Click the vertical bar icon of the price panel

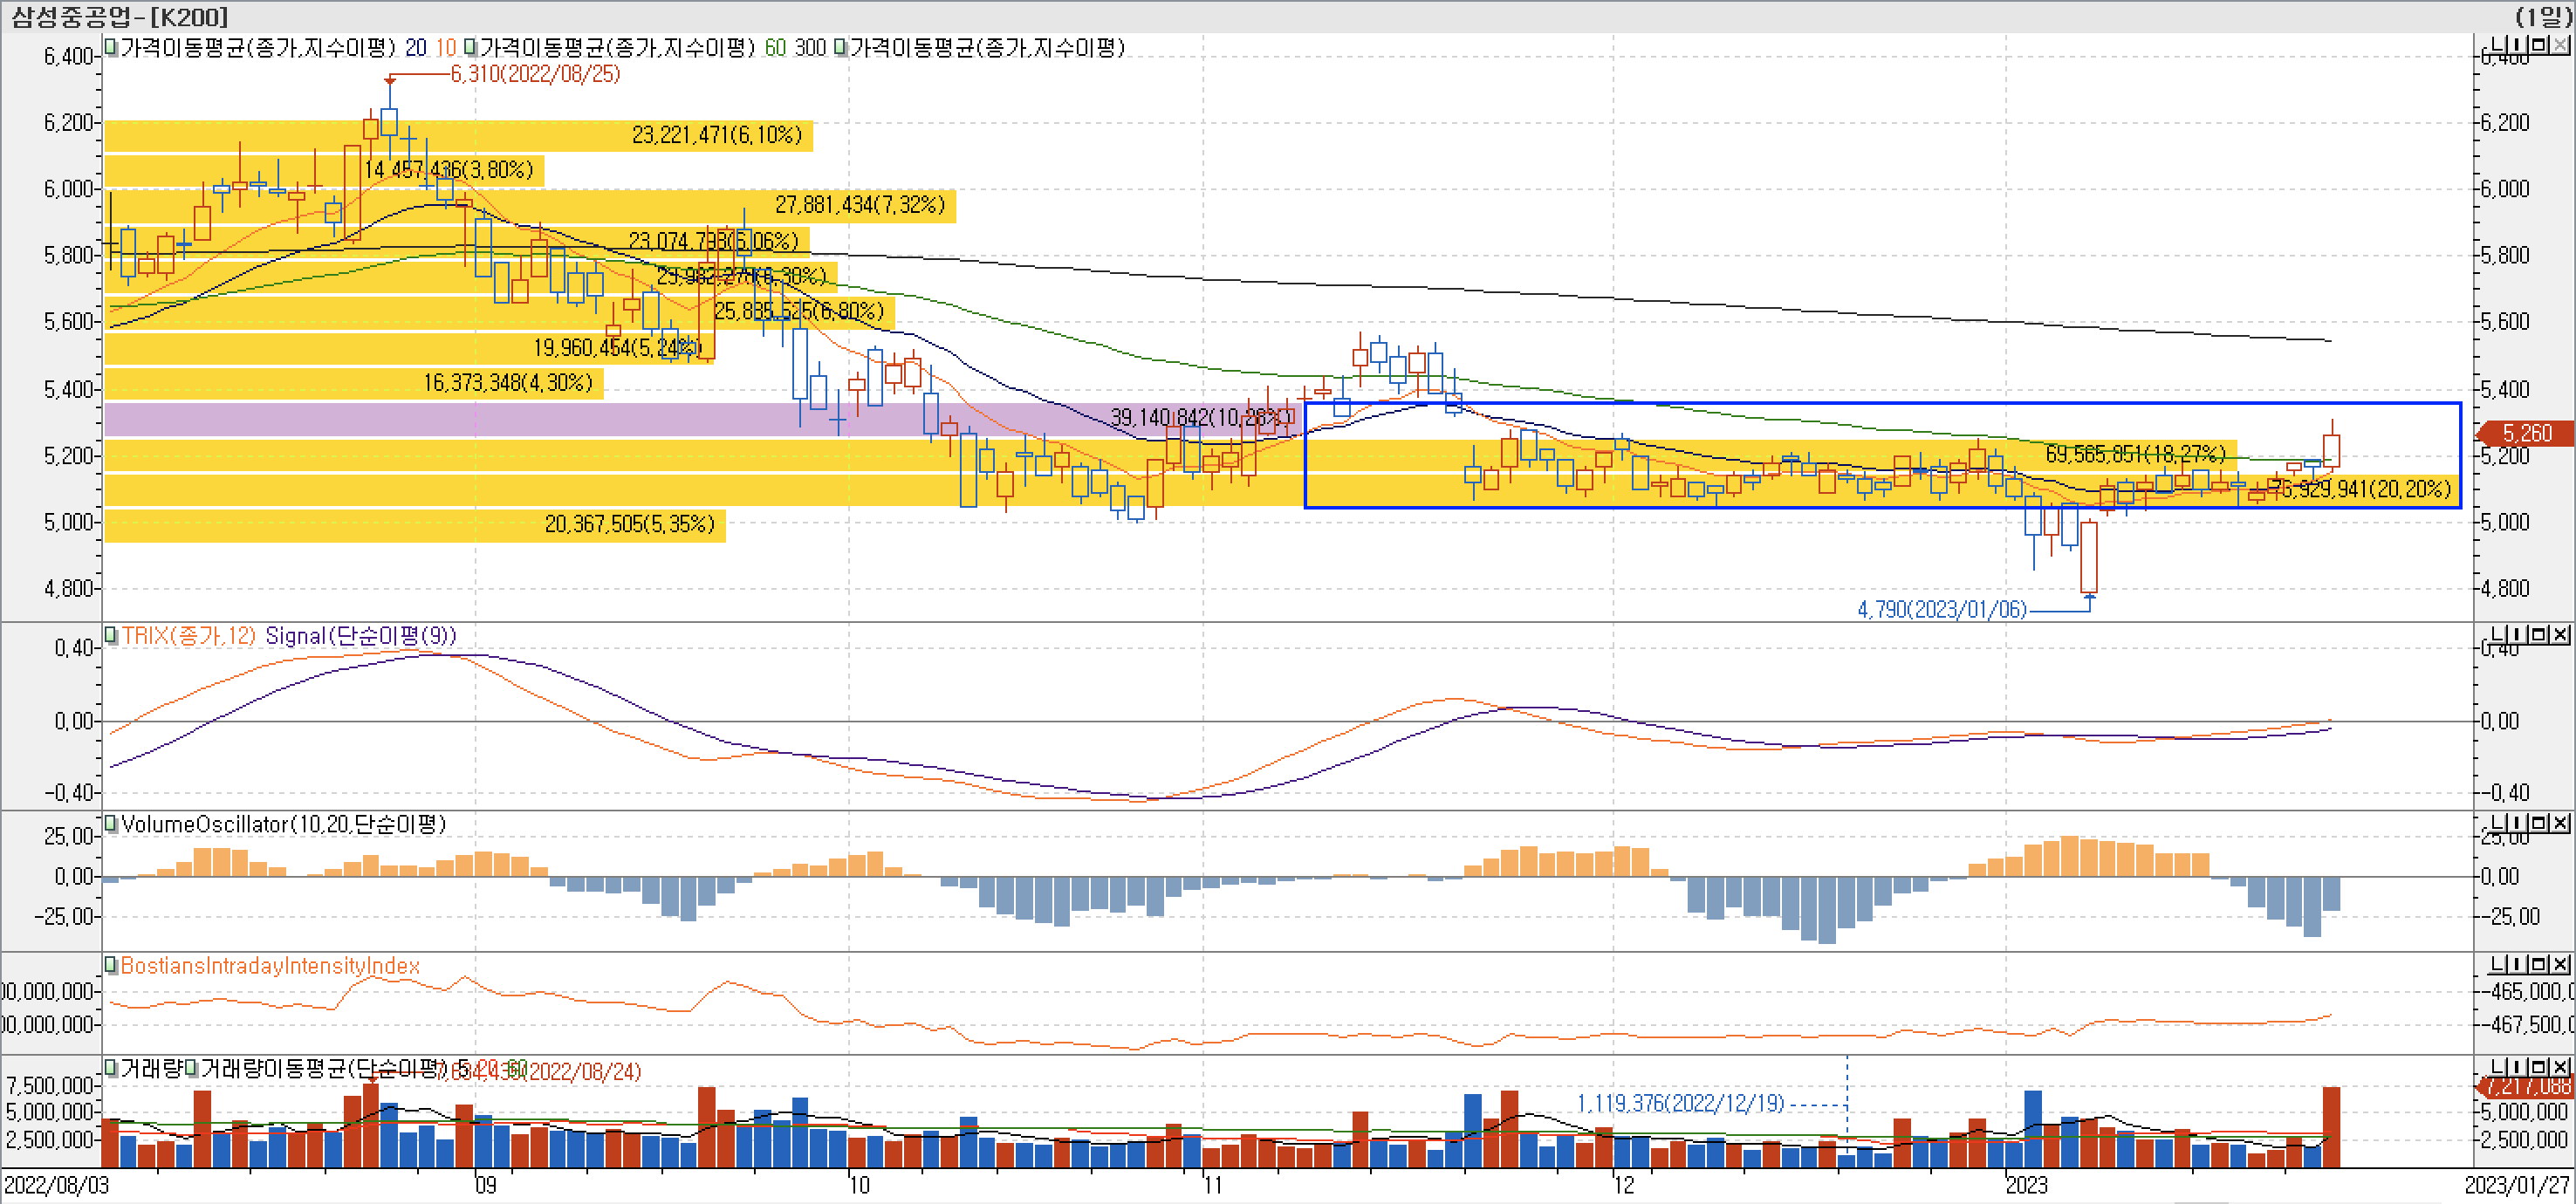(x=2517, y=45)
